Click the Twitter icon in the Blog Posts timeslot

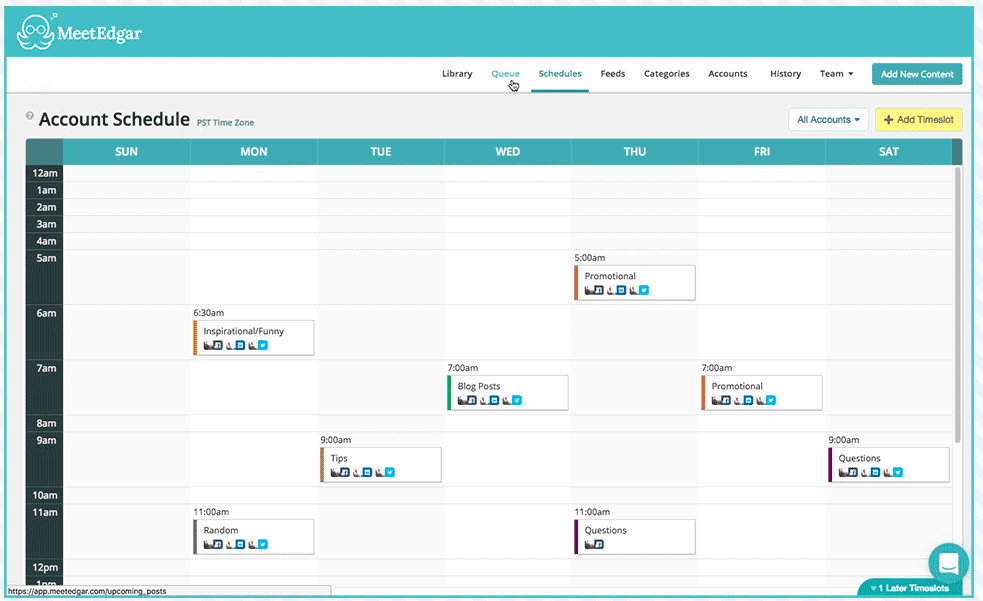pos(512,400)
